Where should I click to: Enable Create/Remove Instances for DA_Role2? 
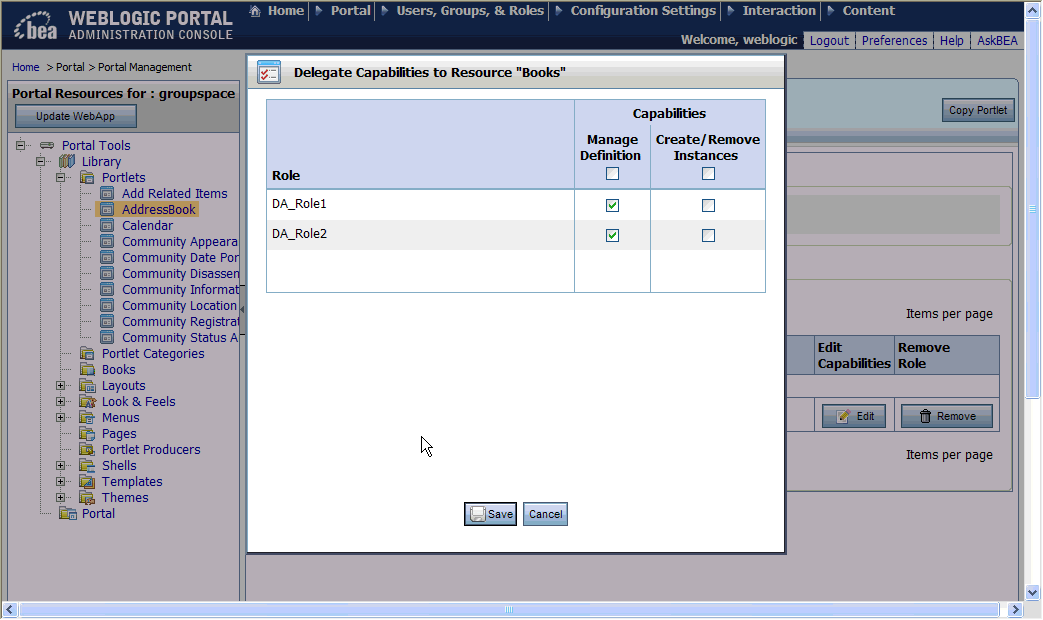pyautogui.click(x=708, y=235)
